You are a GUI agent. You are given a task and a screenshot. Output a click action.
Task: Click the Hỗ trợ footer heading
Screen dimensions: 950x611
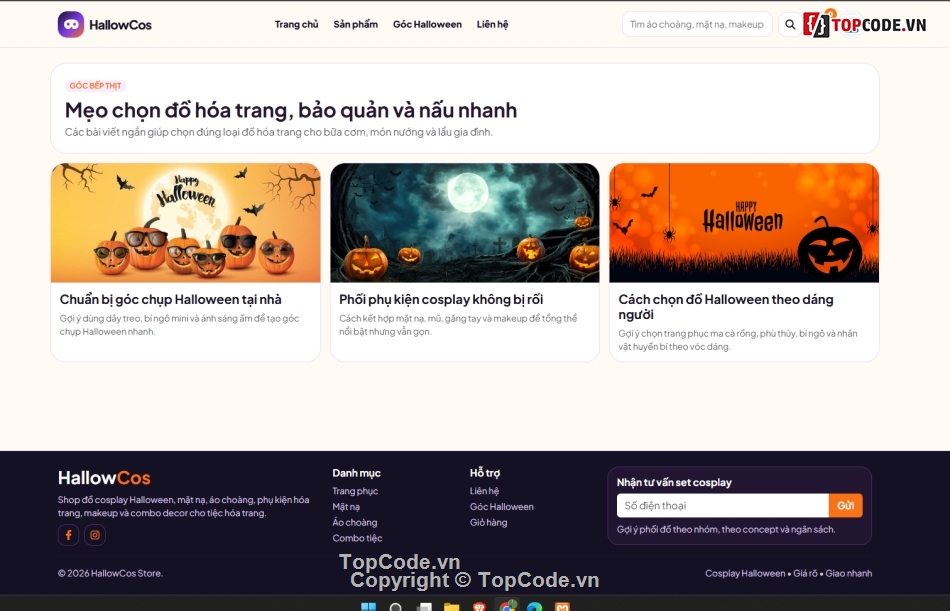(x=485, y=473)
